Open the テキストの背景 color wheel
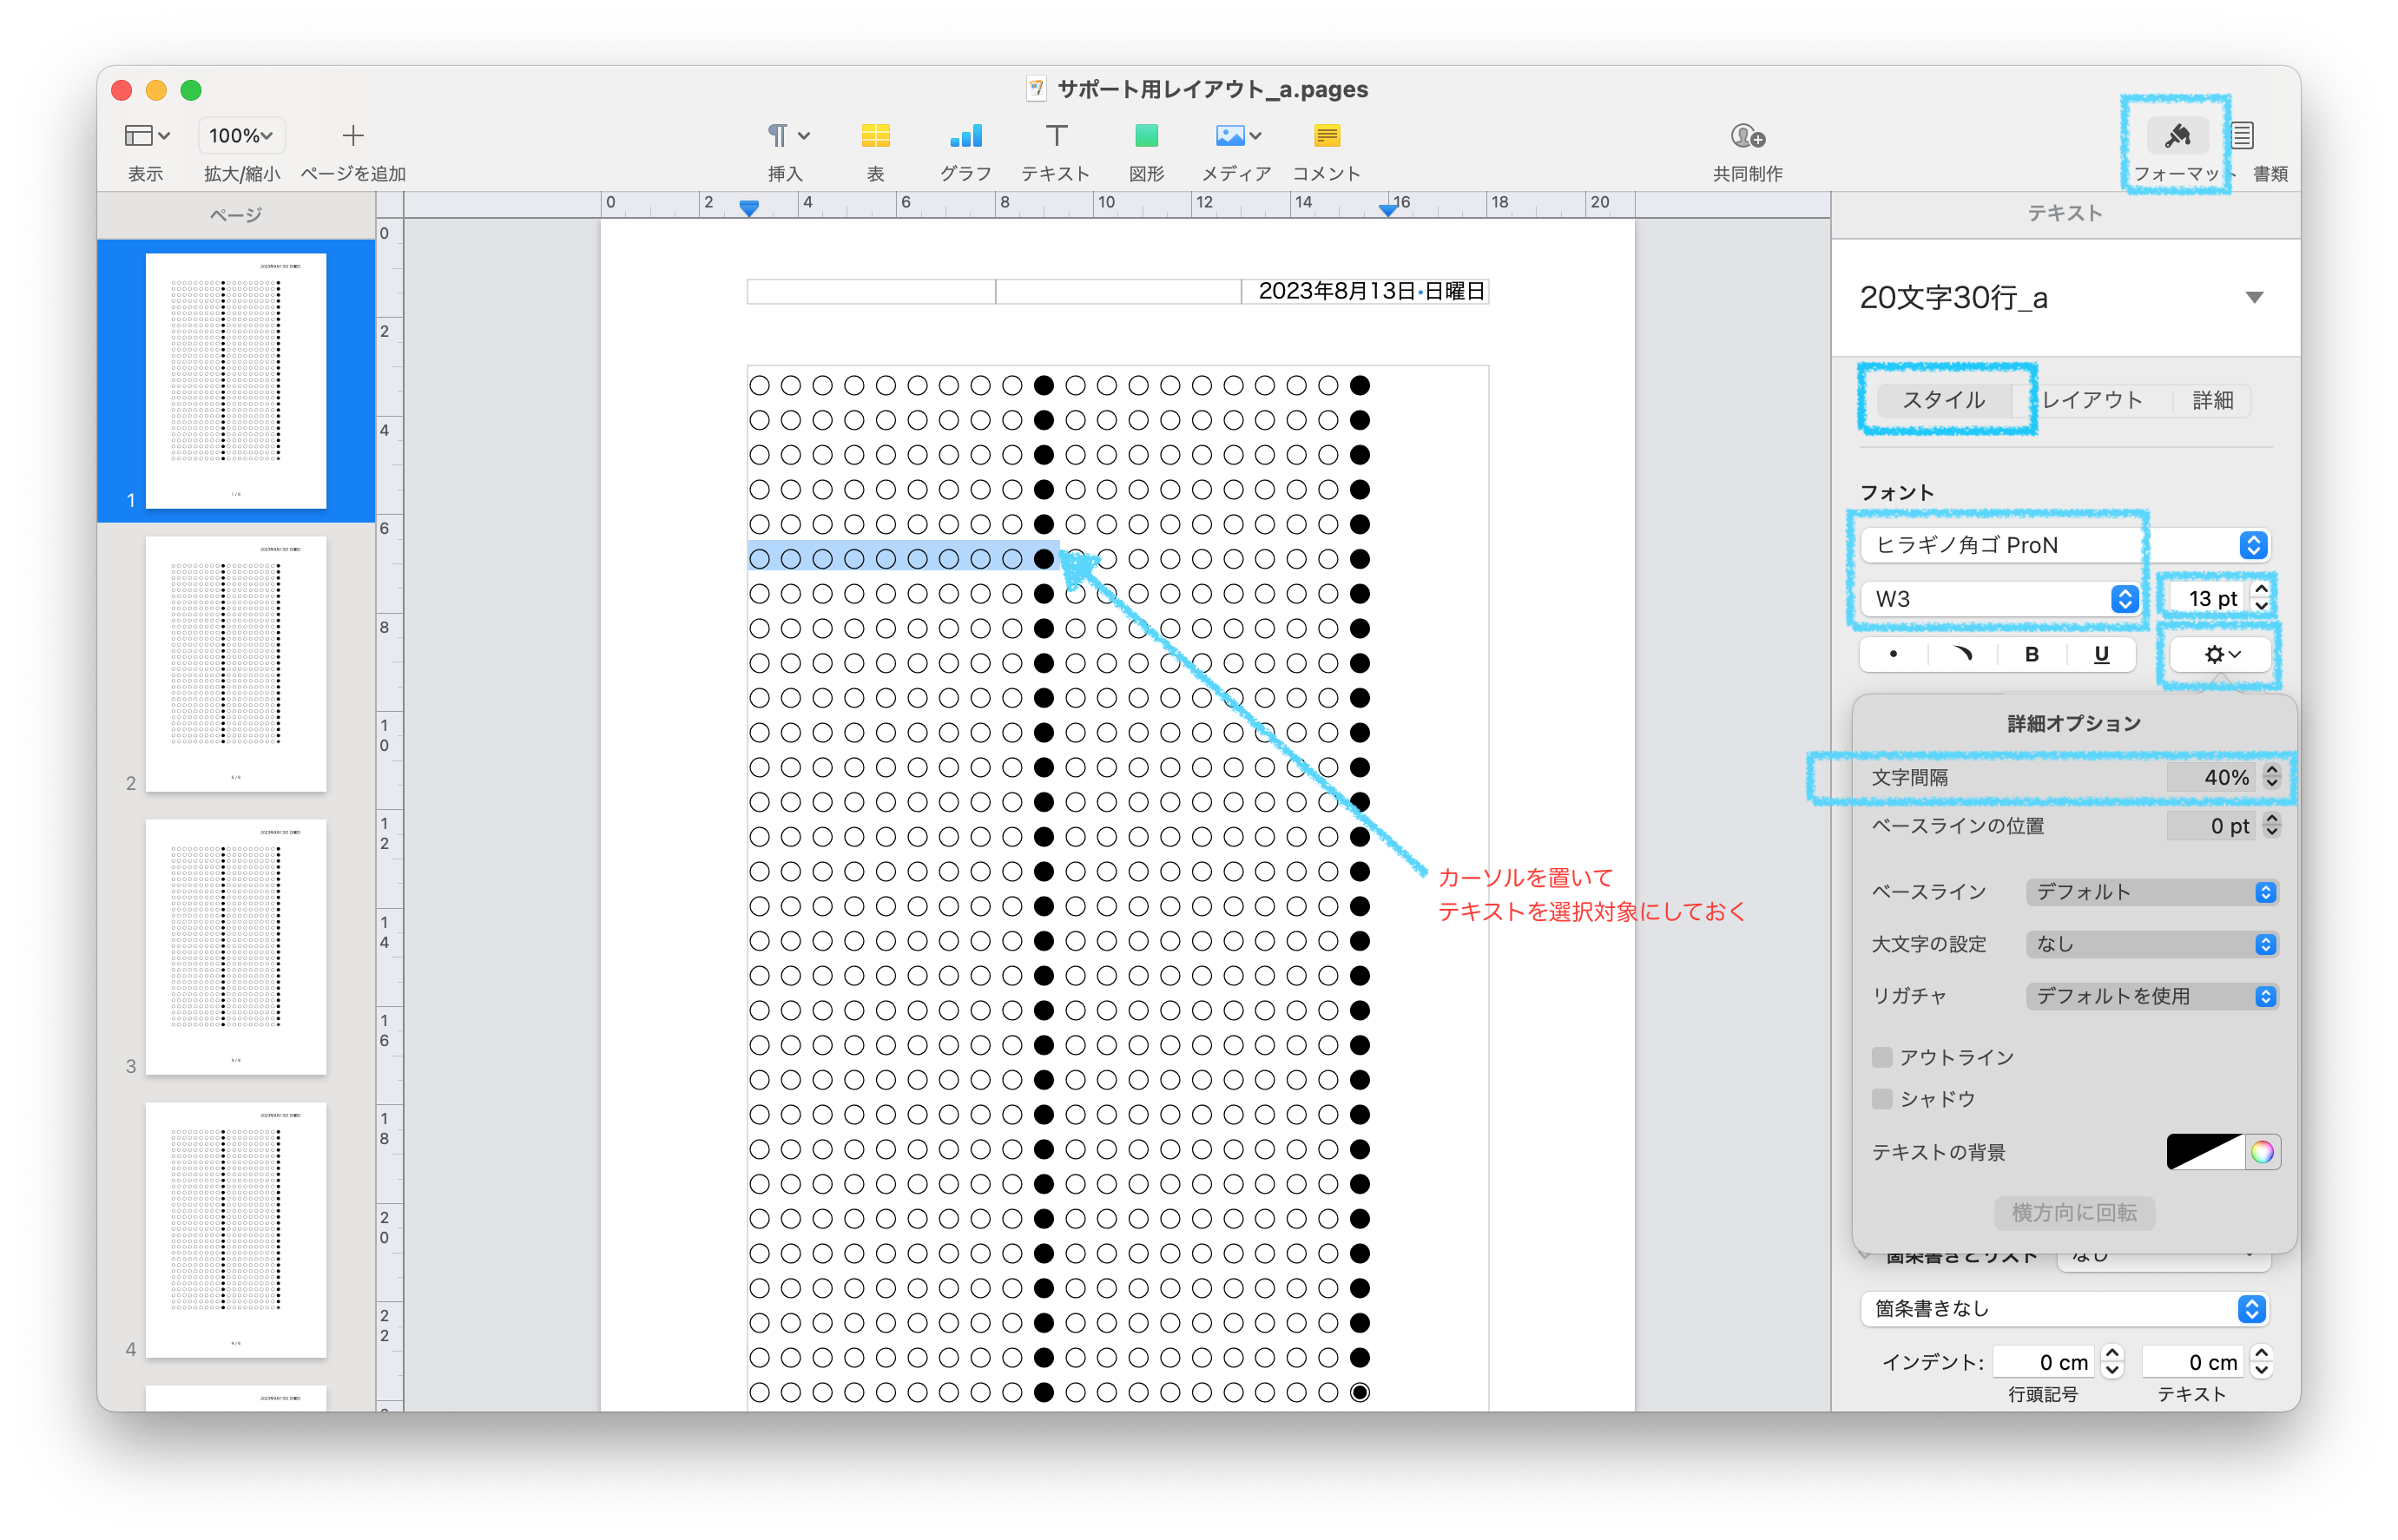The width and height of the screenshot is (2398, 1540). (x=2262, y=1152)
